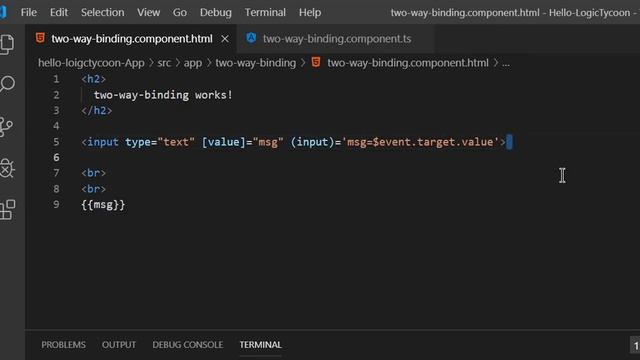Switch to the OUTPUT panel tab
640x360 pixels.
[119, 345]
